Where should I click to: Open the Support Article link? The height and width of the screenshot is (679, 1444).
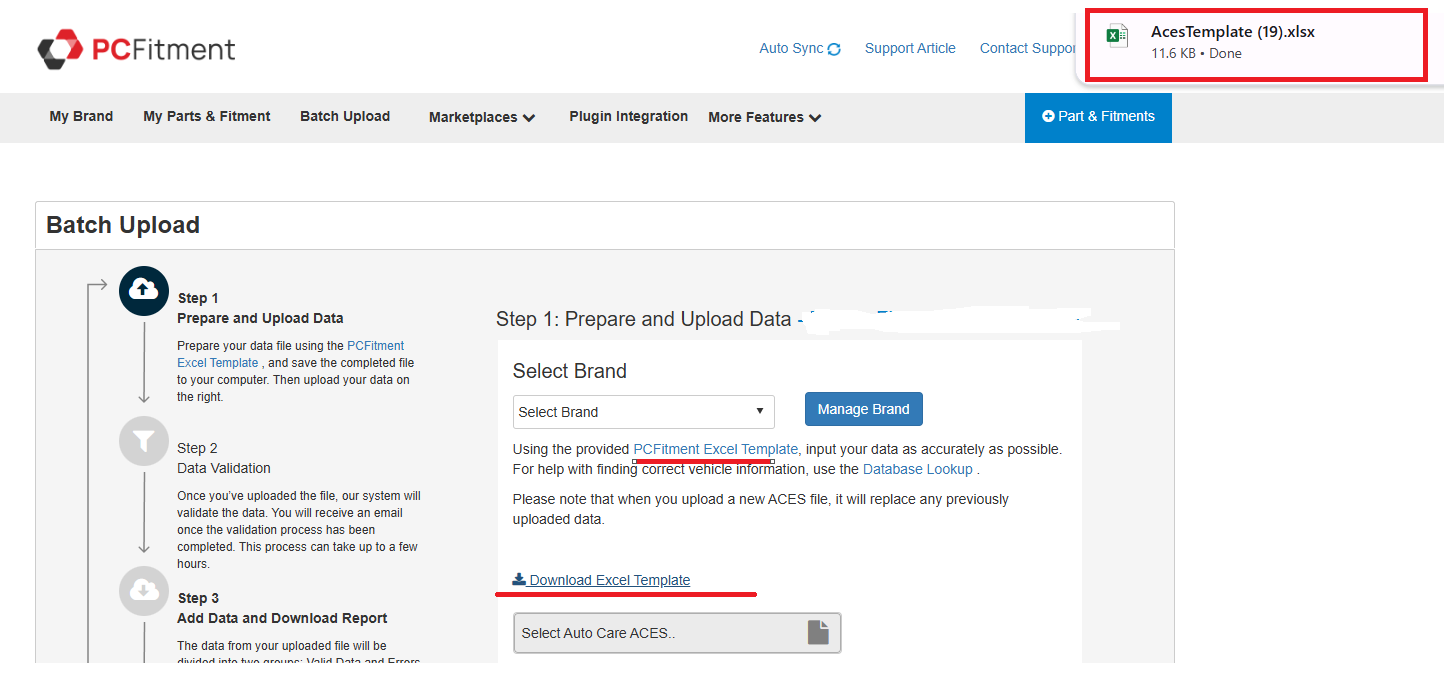click(910, 48)
